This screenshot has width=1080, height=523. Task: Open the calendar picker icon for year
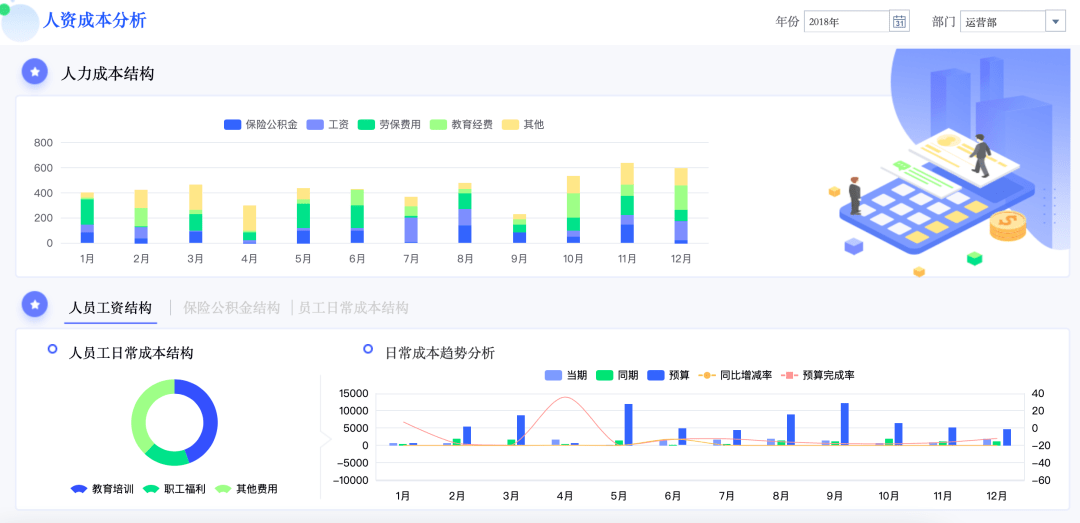[900, 21]
